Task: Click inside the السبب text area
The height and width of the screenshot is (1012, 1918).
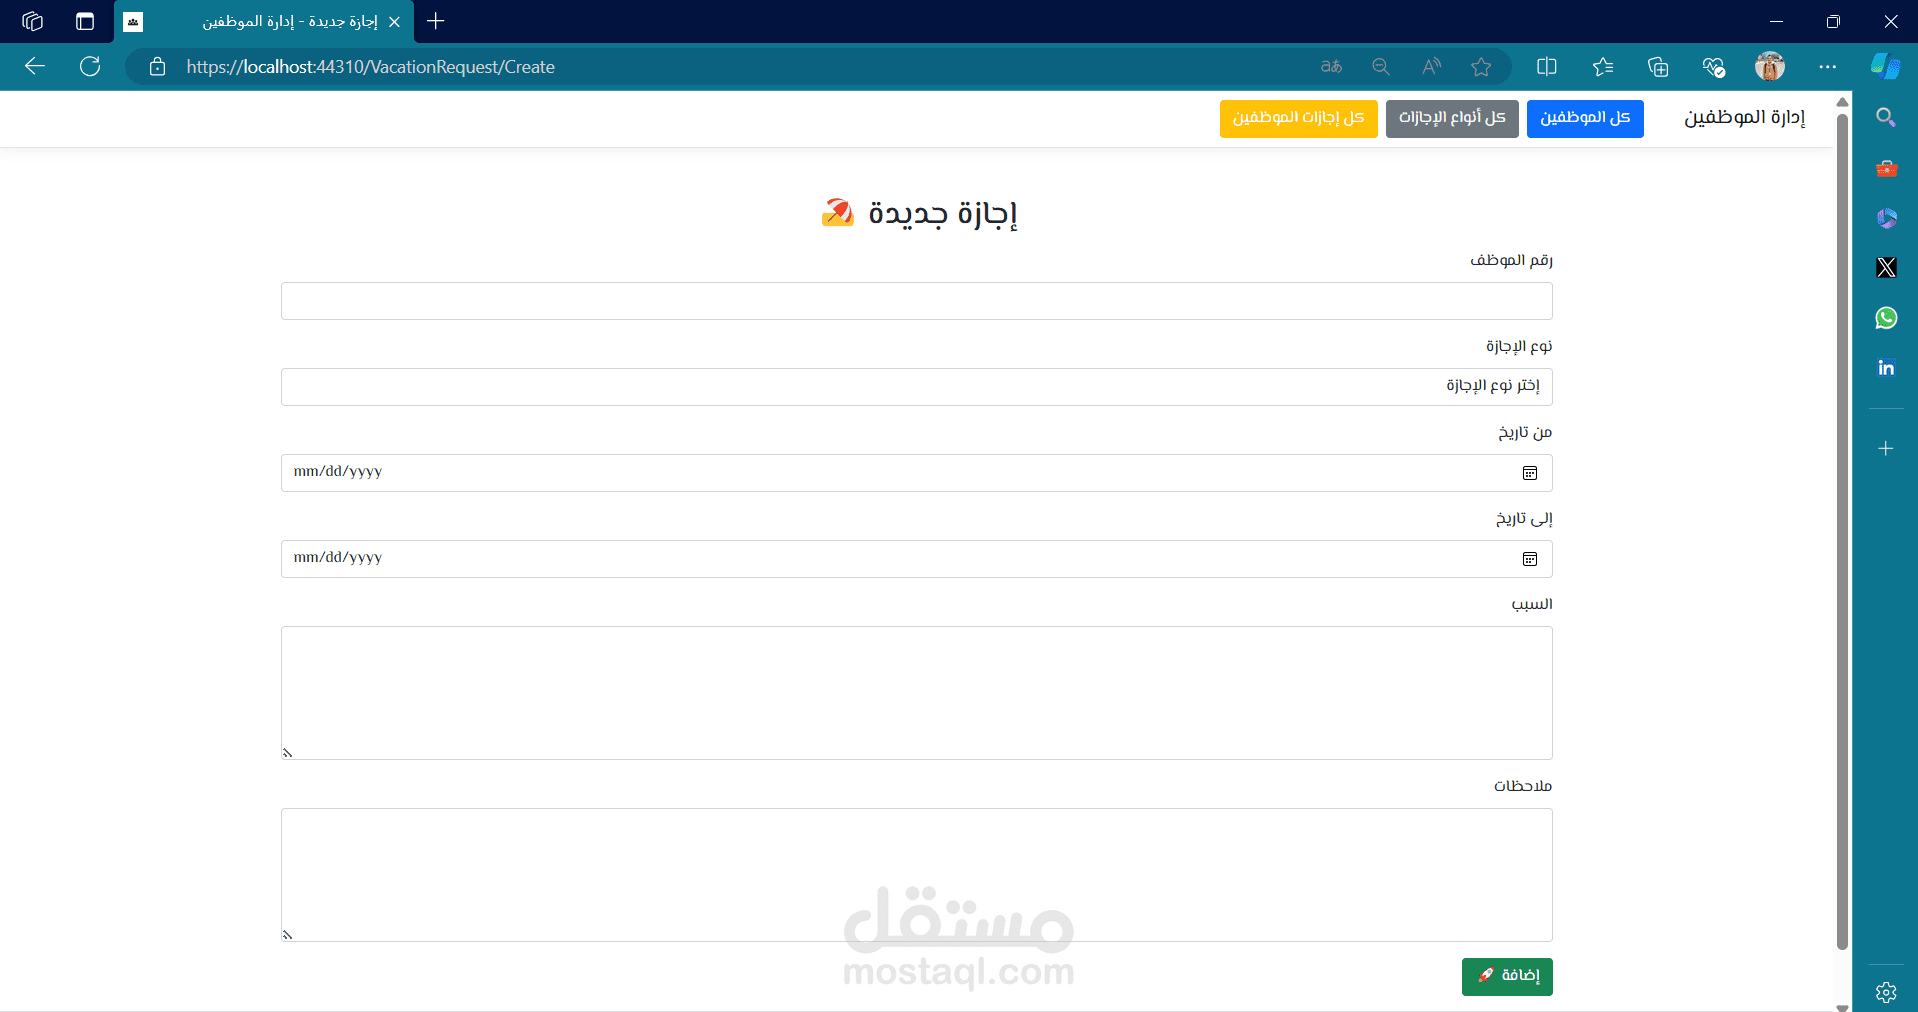Action: coord(916,693)
